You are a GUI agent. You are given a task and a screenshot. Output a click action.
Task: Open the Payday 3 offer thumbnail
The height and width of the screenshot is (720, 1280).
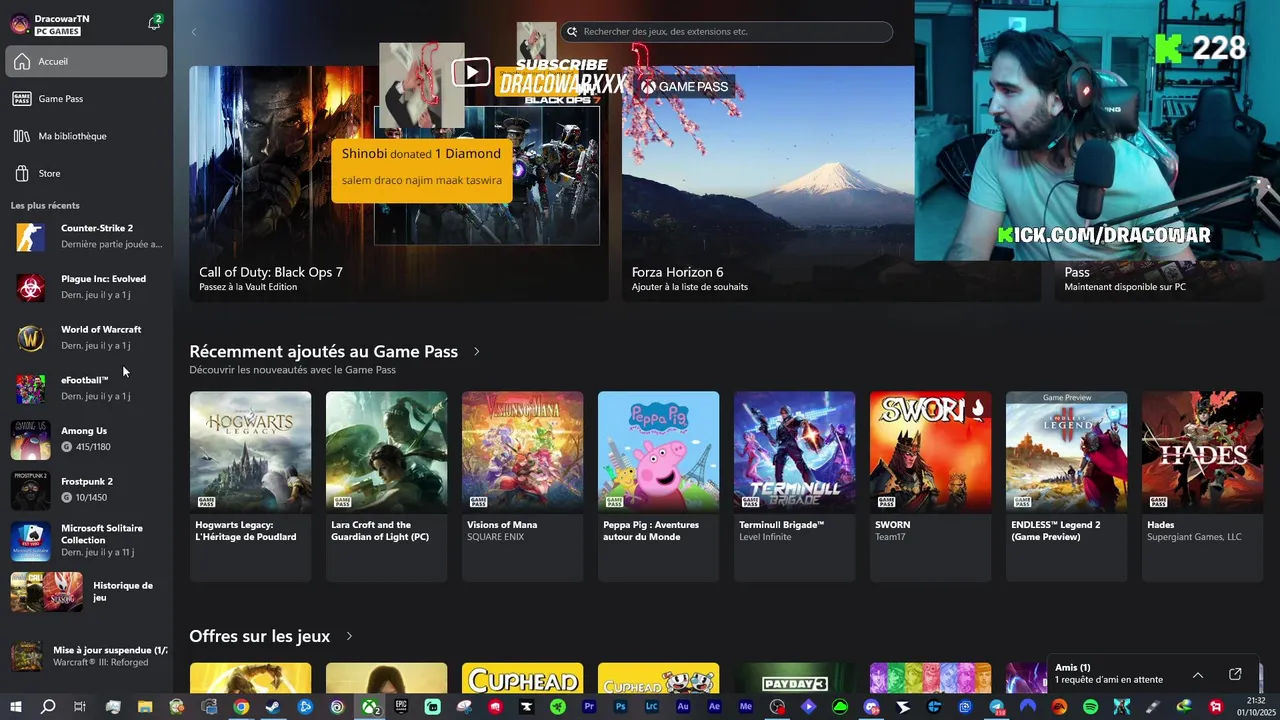pyautogui.click(x=794, y=678)
